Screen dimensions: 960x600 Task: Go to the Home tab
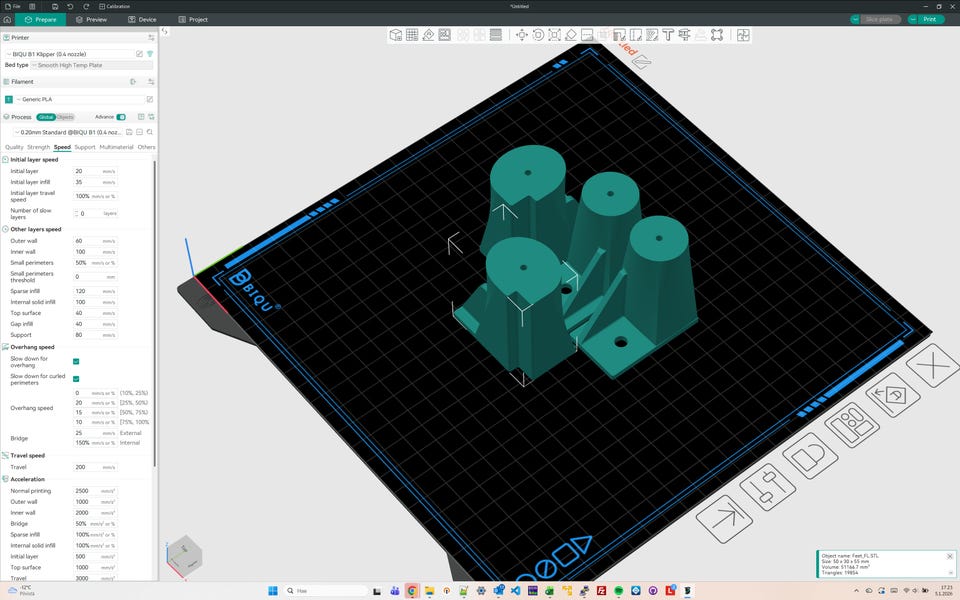coord(7,20)
